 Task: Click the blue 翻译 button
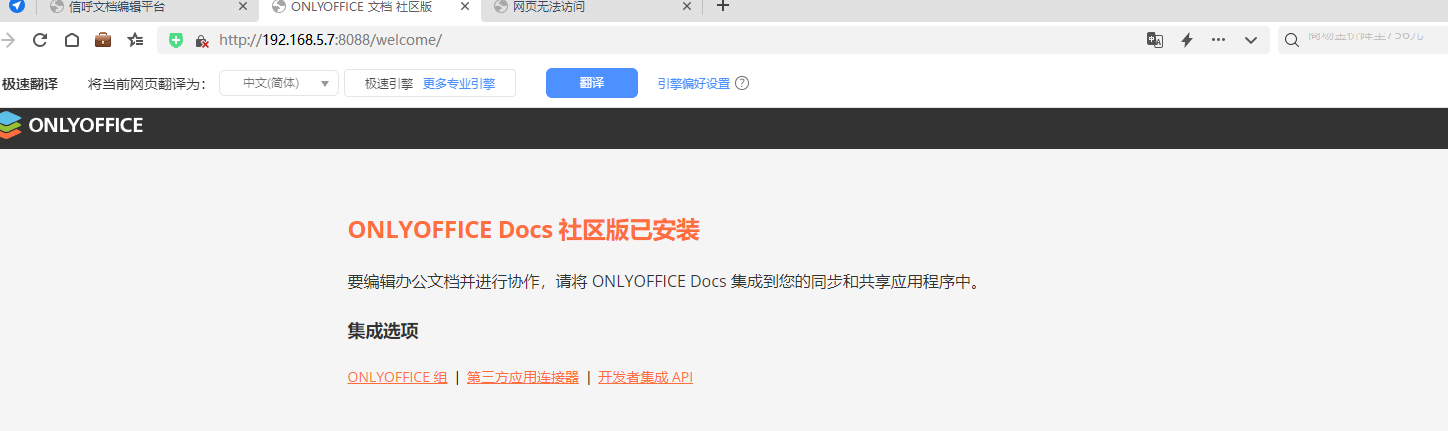tap(592, 83)
